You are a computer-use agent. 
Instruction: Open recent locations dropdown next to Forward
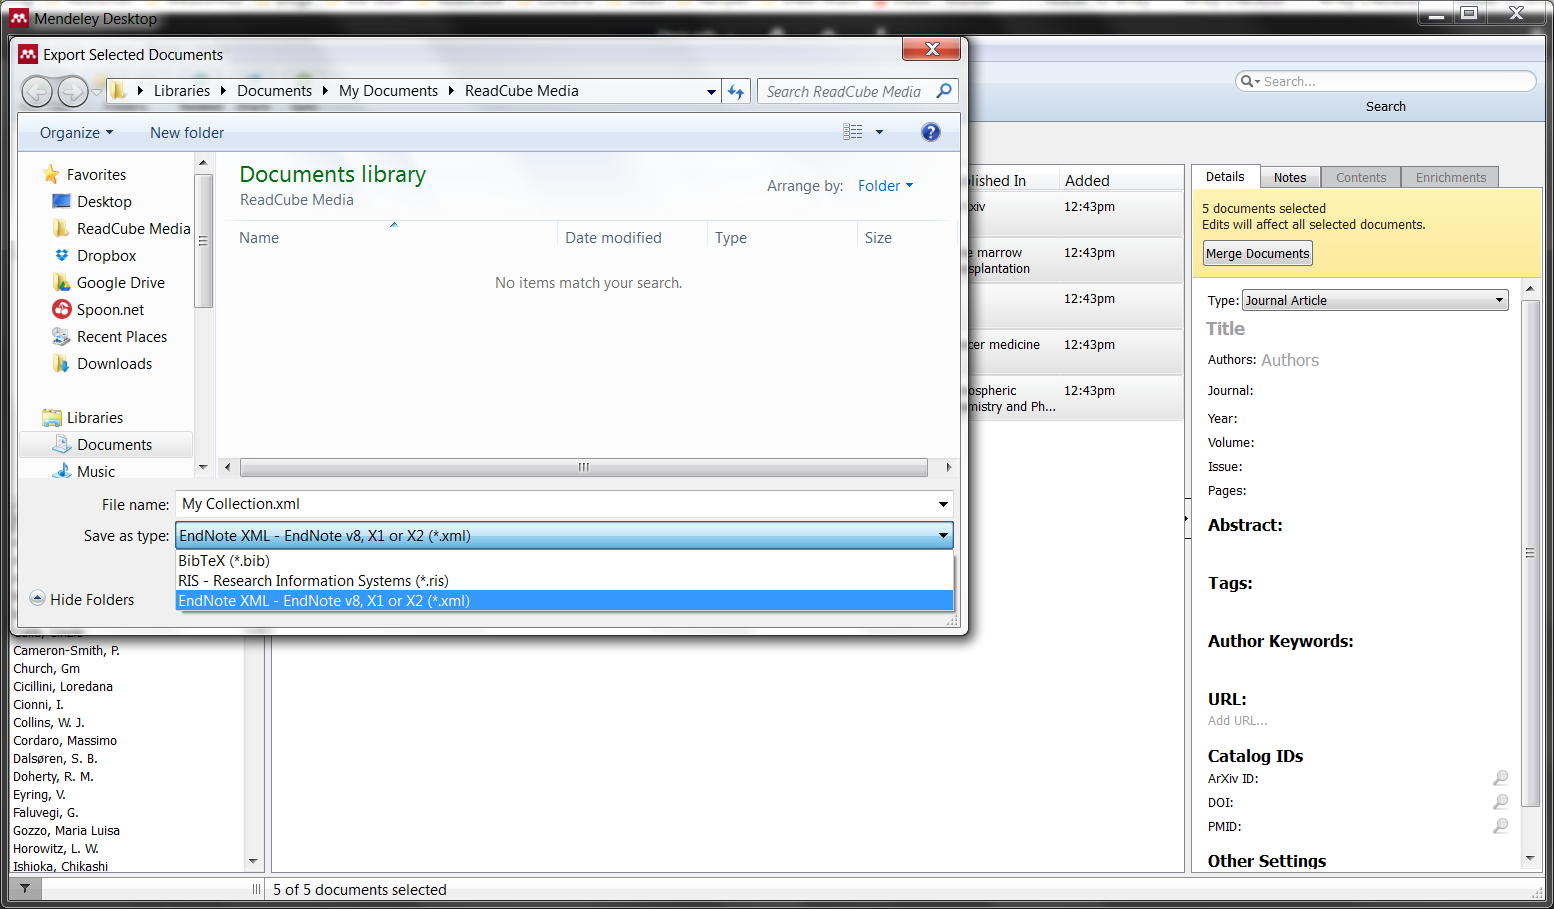(x=96, y=92)
